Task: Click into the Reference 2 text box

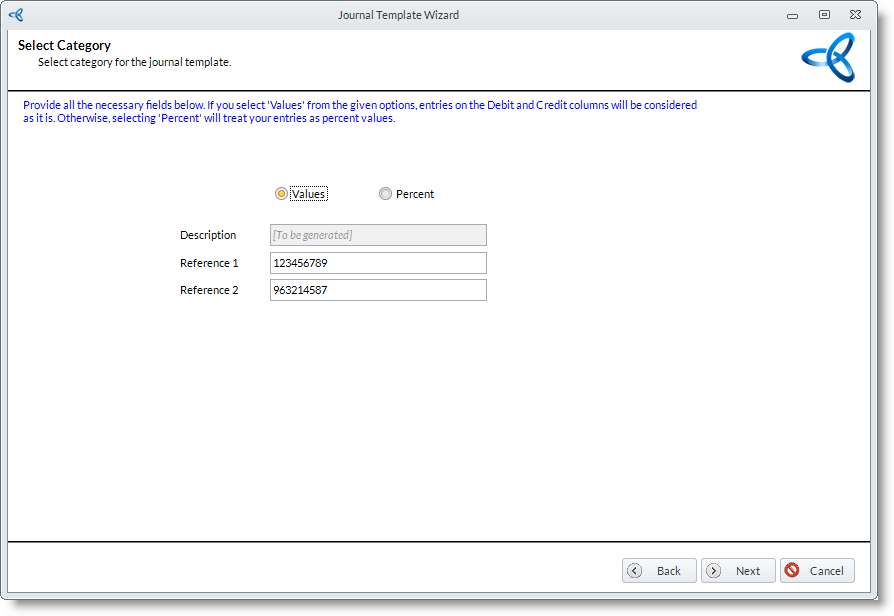Action: 378,290
